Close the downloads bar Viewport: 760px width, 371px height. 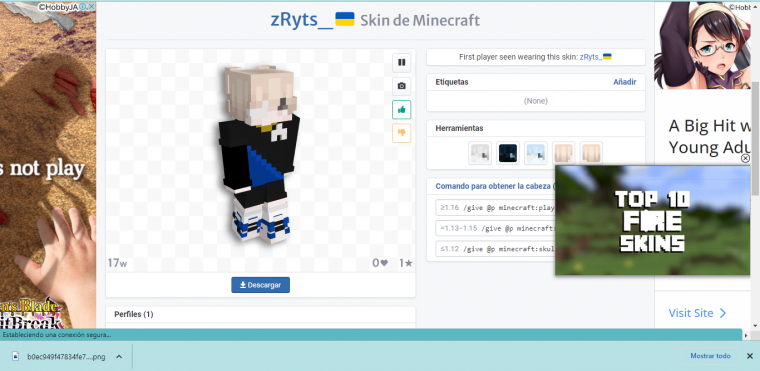point(749,356)
